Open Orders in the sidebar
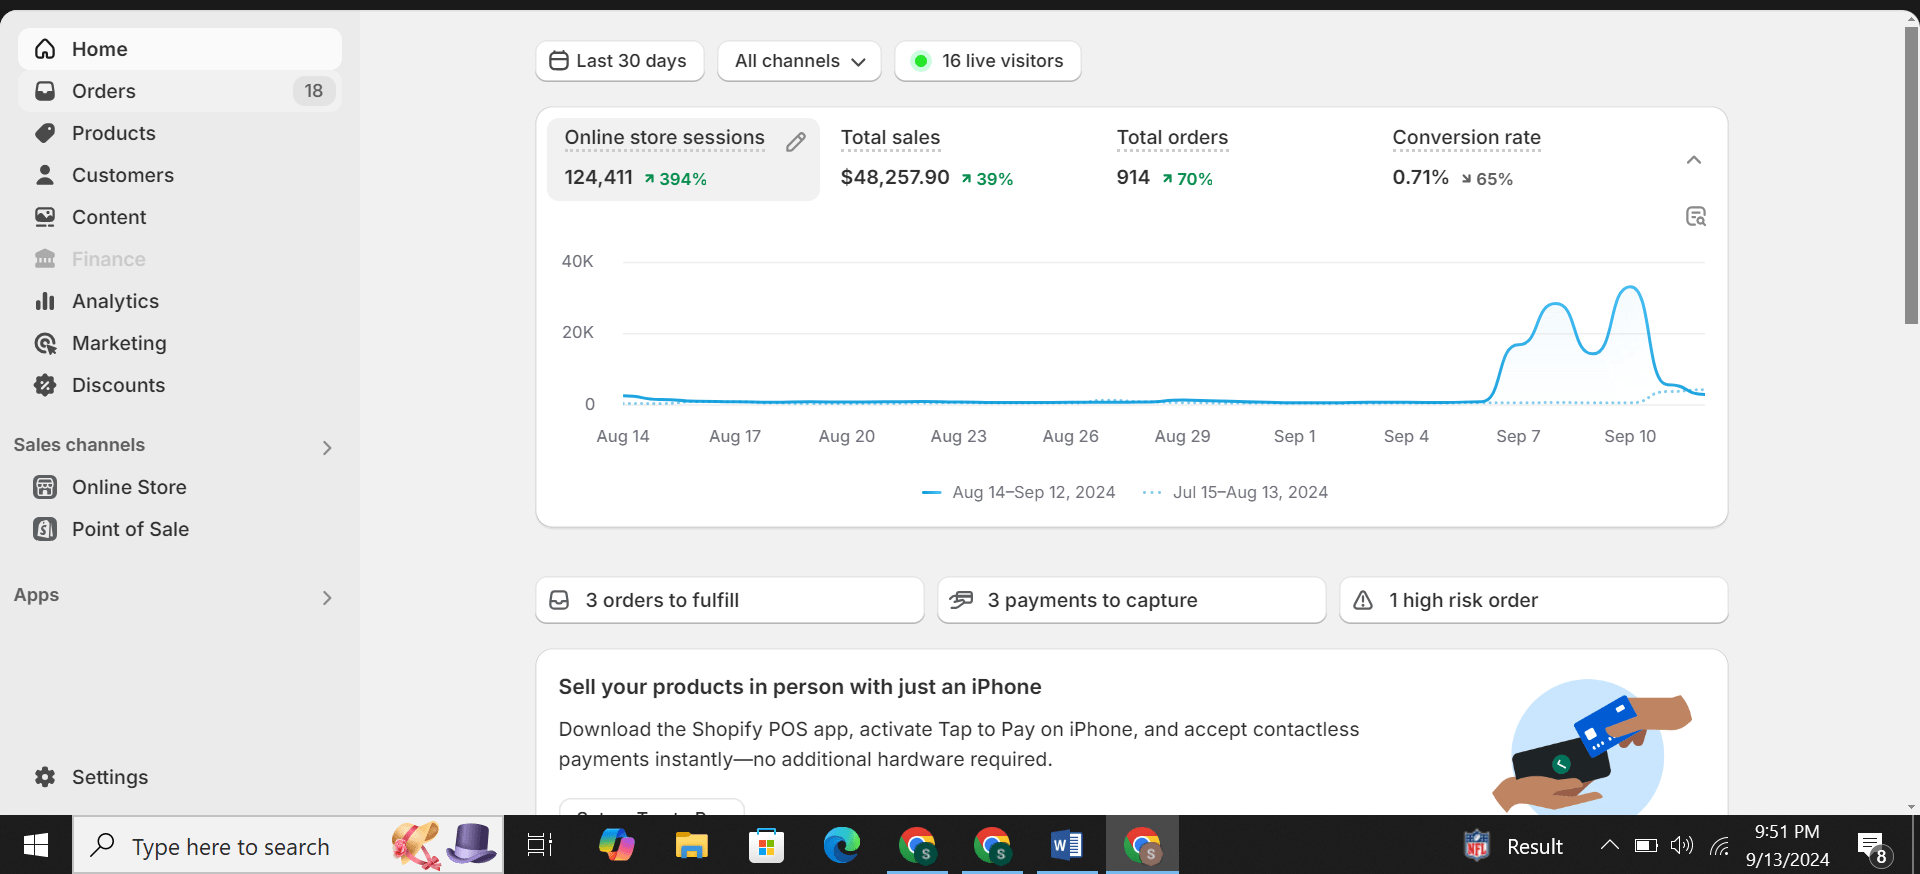 click(180, 91)
